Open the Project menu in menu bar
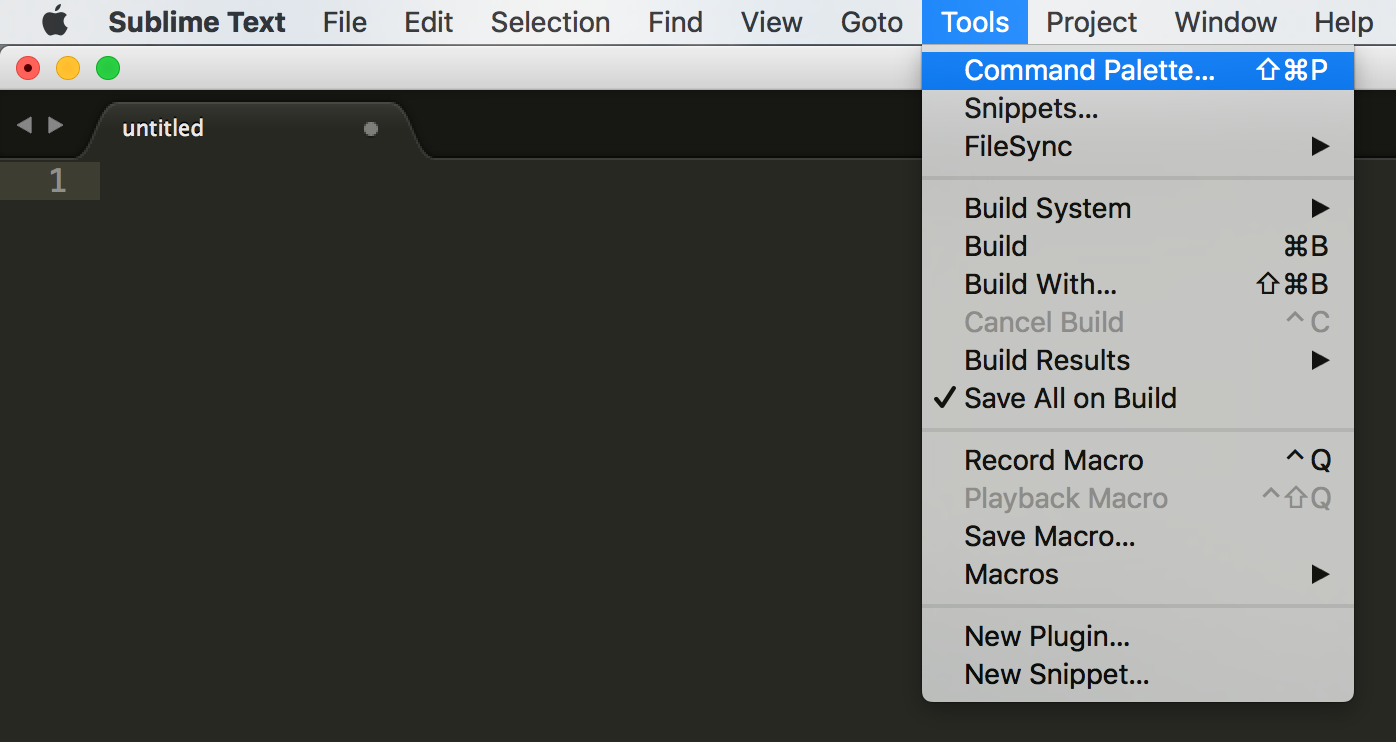 click(1091, 22)
